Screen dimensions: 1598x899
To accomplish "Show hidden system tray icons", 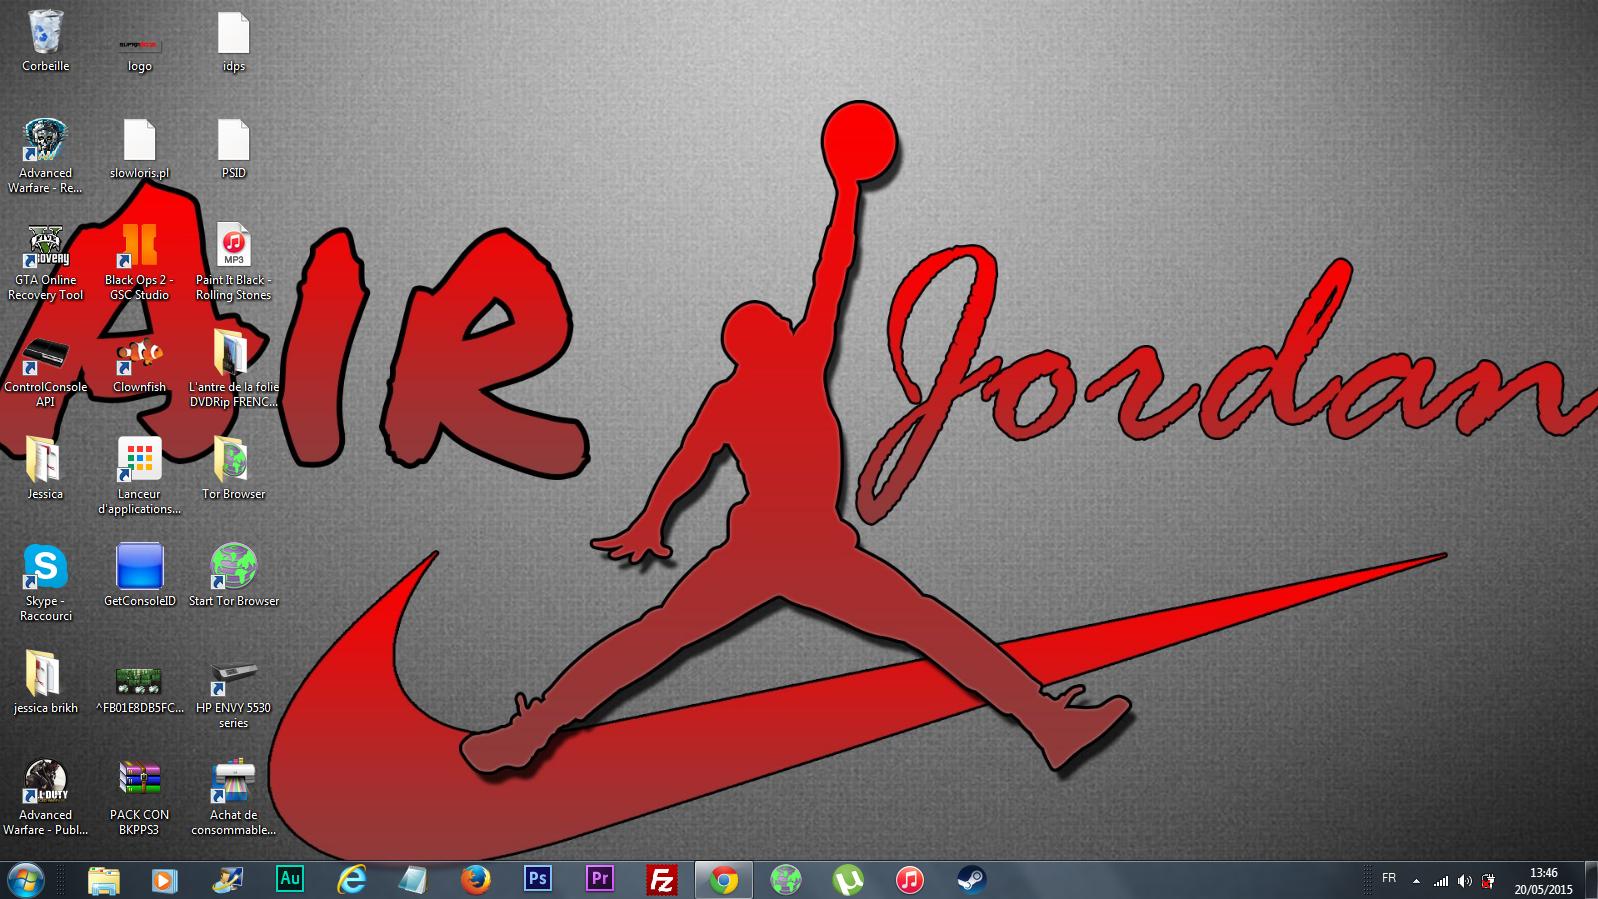I will (1416, 881).
